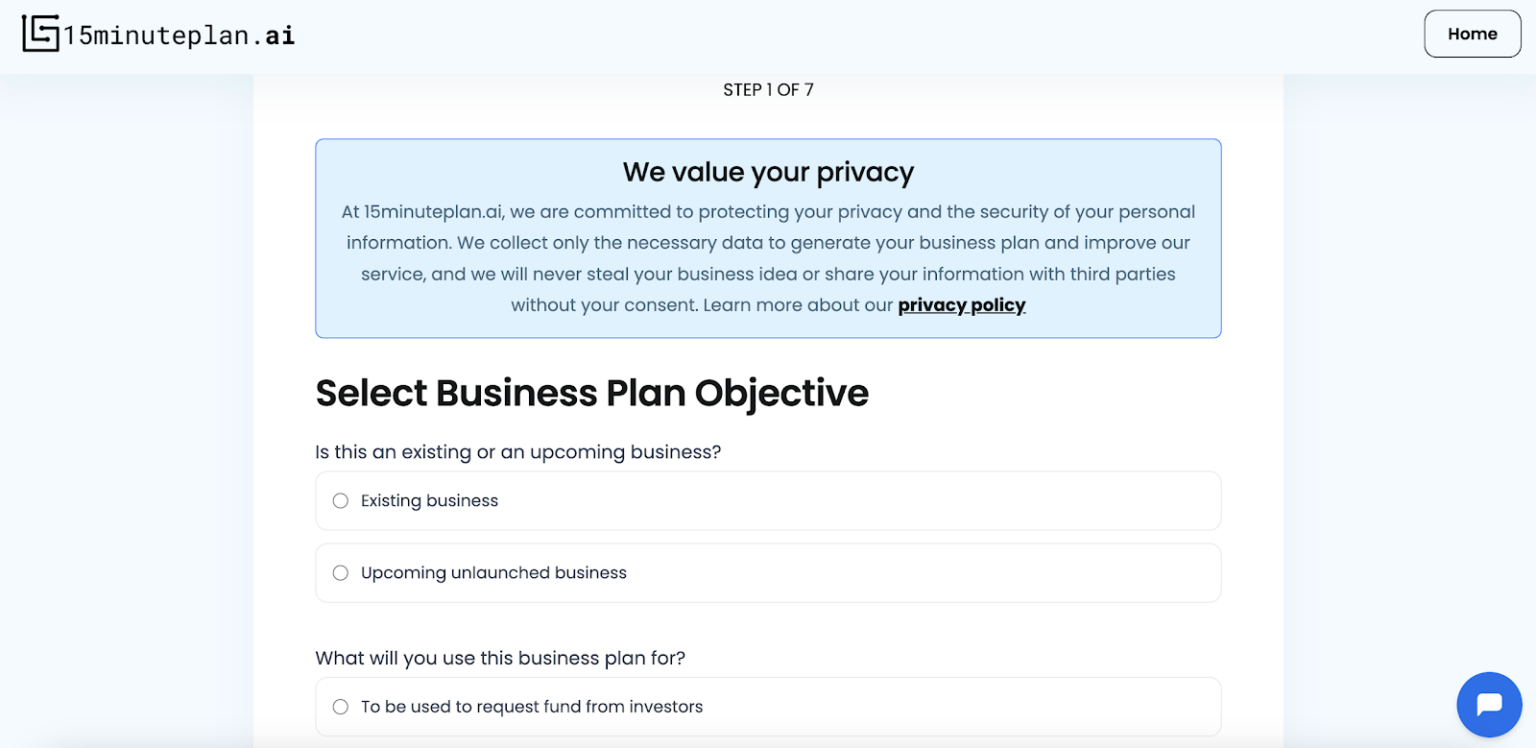Click the Select Business Plan Objective heading
Image resolution: width=1536 pixels, height=748 pixels.
pos(592,393)
